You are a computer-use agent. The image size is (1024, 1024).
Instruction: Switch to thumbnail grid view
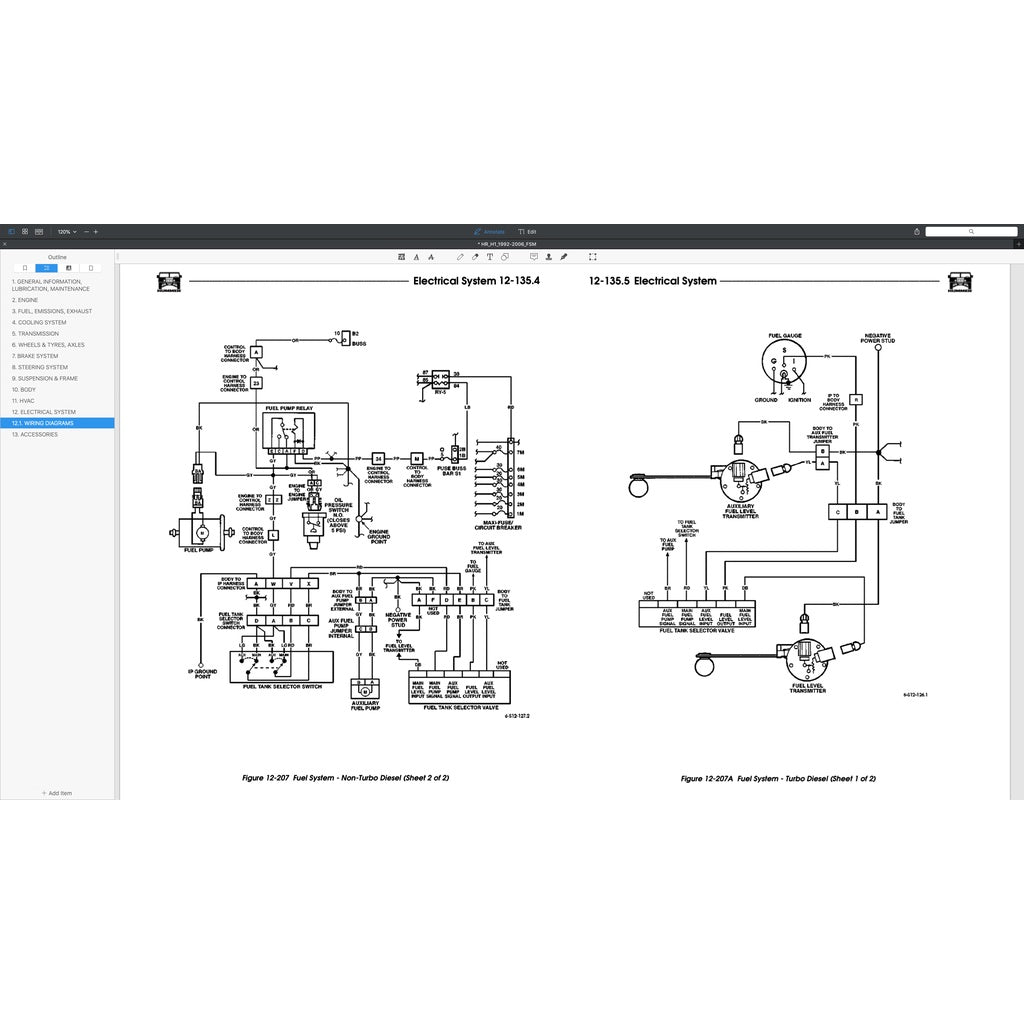coord(25,231)
